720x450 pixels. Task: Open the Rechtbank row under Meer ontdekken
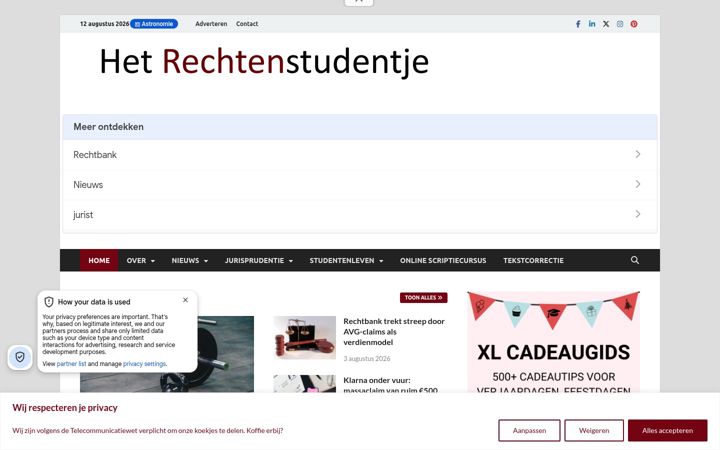click(360, 155)
